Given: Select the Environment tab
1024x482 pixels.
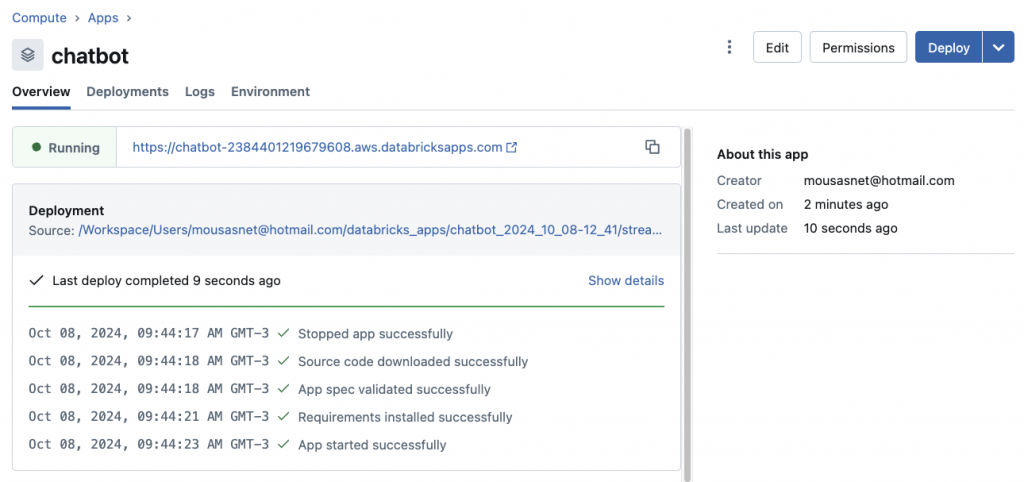Looking at the screenshot, I should tap(270, 91).
